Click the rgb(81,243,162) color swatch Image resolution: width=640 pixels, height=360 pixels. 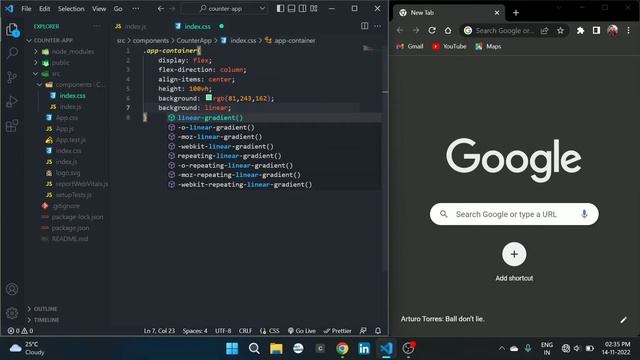coord(209,98)
